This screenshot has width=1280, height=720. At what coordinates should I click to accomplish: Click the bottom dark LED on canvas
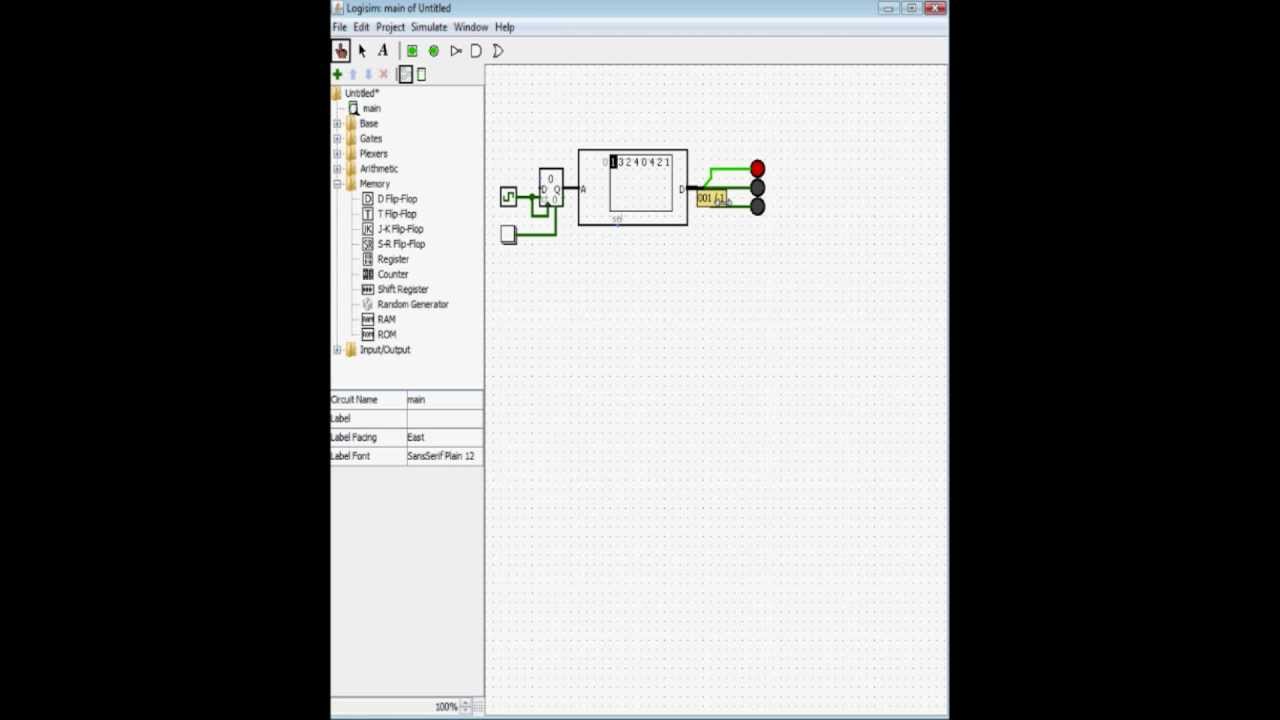757,207
